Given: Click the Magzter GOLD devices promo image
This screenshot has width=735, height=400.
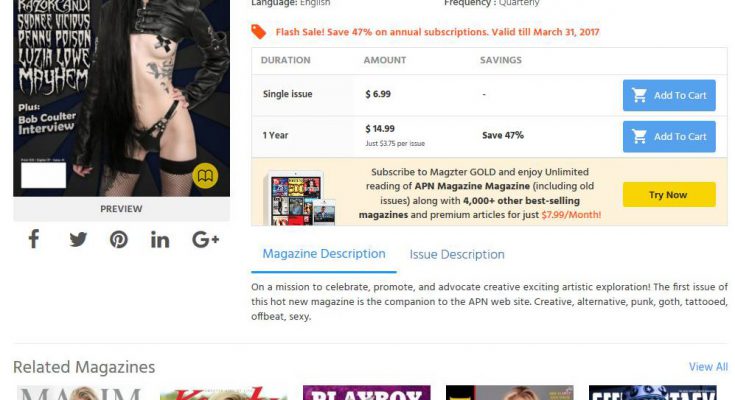Looking at the screenshot, I should click(x=299, y=198).
